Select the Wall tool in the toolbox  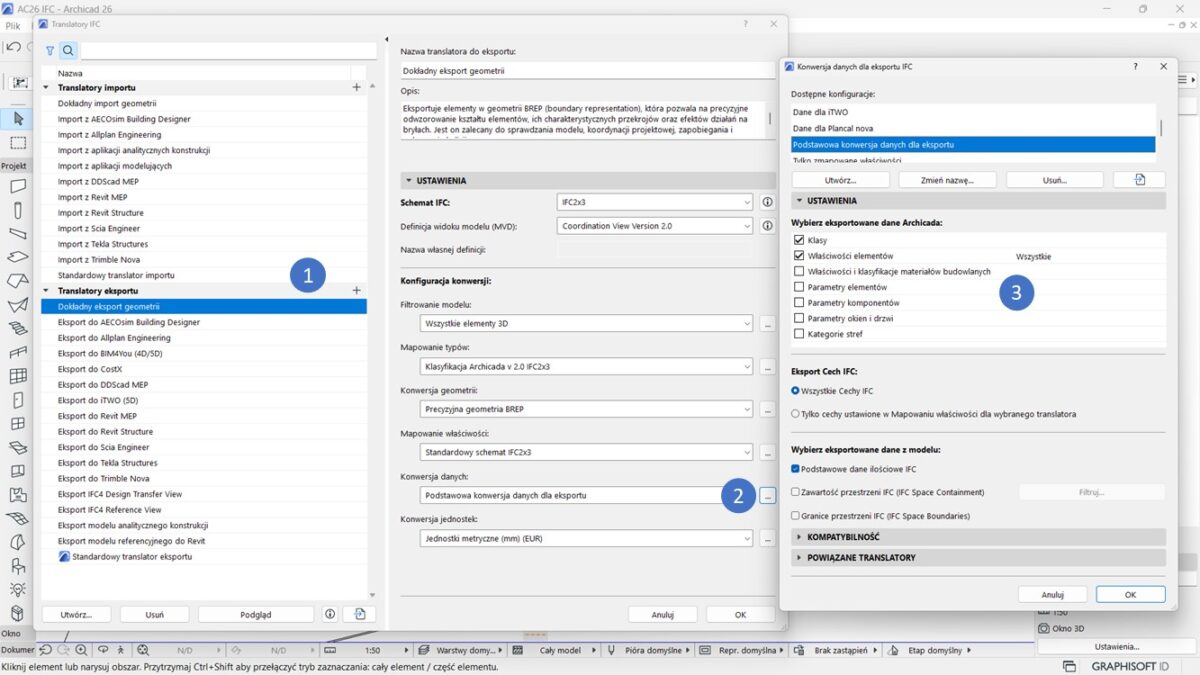[x=18, y=187]
